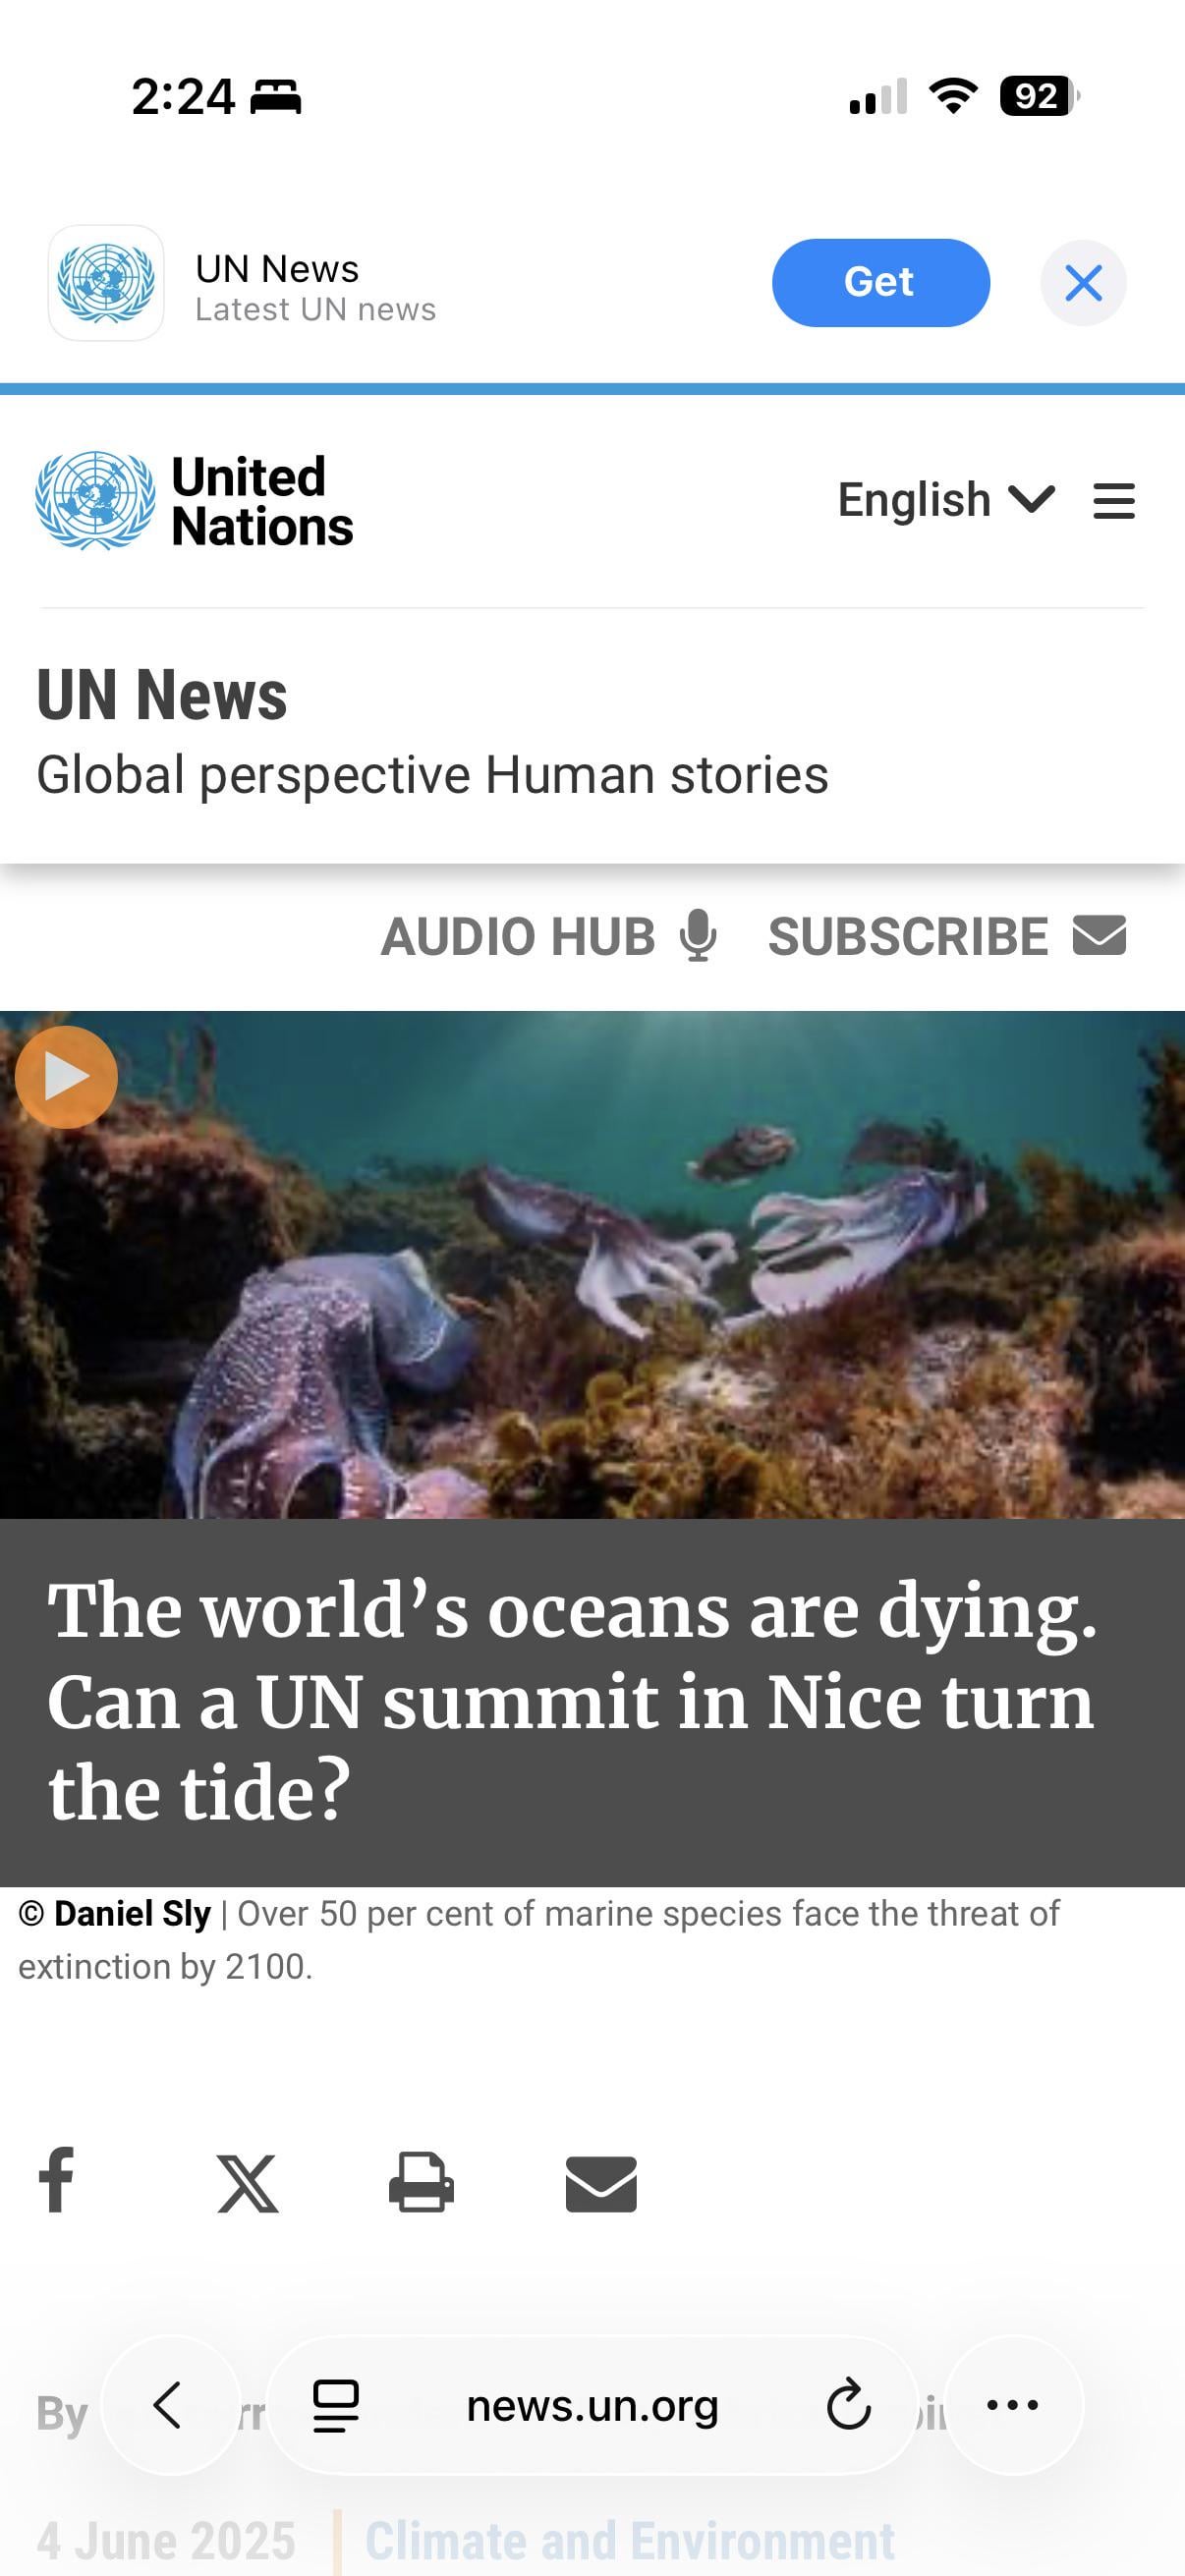The width and height of the screenshot is (1185, 2576).
Task: Share article on Facebook
Action: pos(56,2180)
